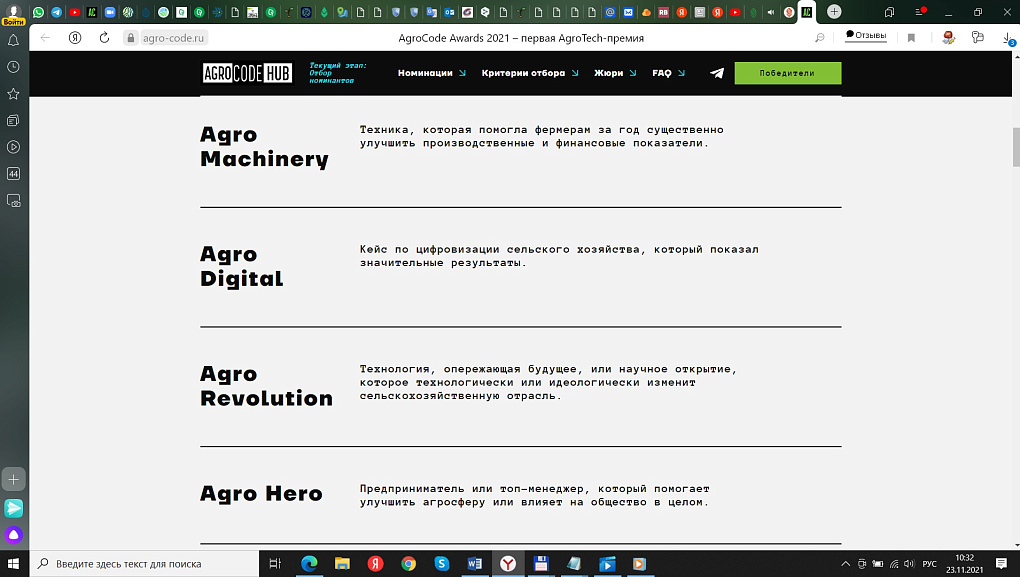Open File Explorer from the taskbar
Screen dimensions: 1020x577
coord(342,563)
